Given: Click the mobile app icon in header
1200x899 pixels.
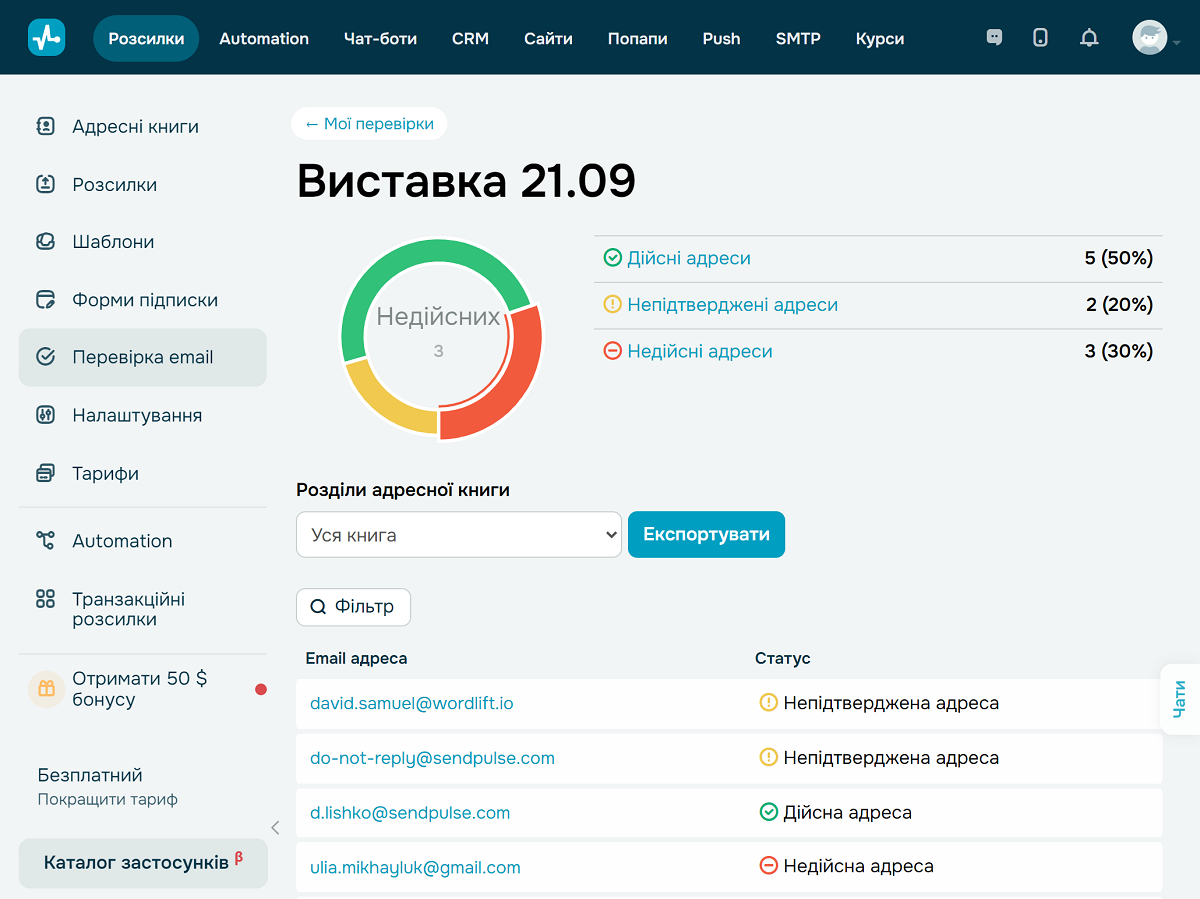Looking at the screenshot, I should [1040, 37].
